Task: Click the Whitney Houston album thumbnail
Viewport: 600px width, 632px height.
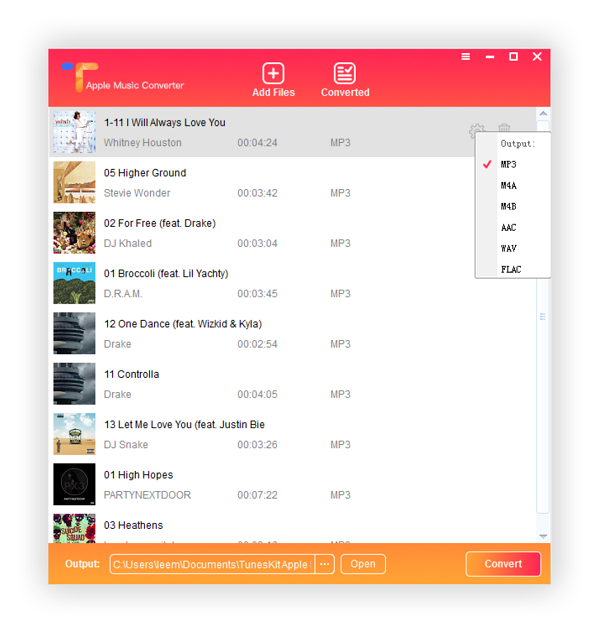Action: coord(74,132)
